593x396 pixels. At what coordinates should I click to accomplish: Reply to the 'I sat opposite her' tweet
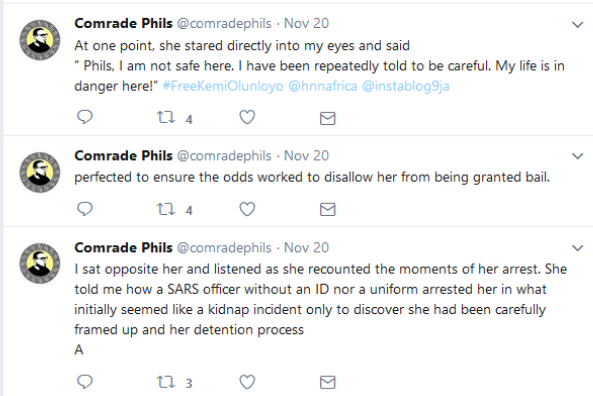(x=85, y=382)
